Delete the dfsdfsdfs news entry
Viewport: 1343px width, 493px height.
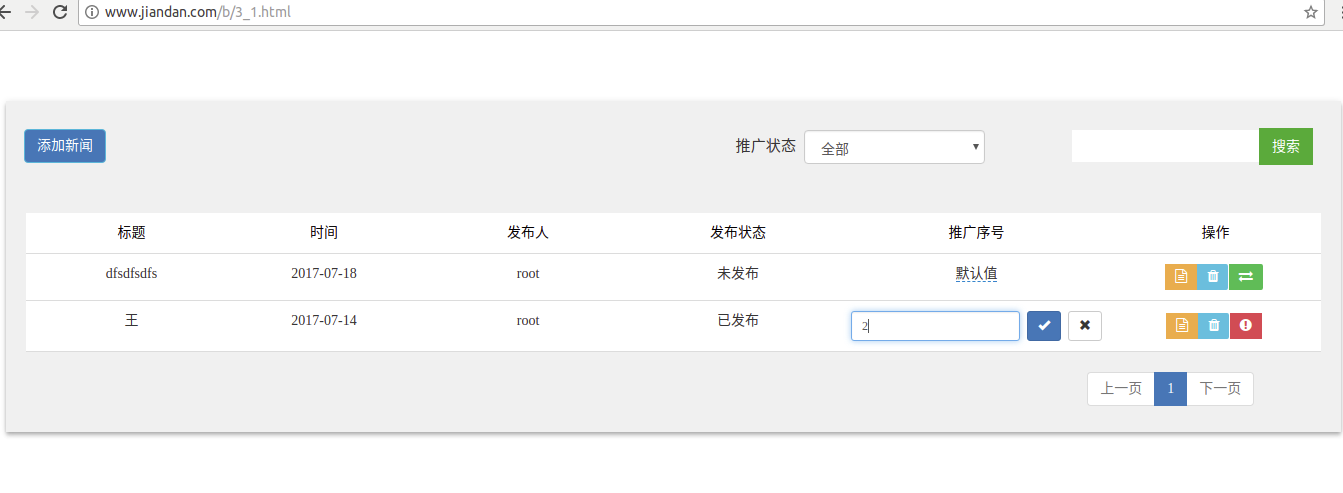(1213, 277)
